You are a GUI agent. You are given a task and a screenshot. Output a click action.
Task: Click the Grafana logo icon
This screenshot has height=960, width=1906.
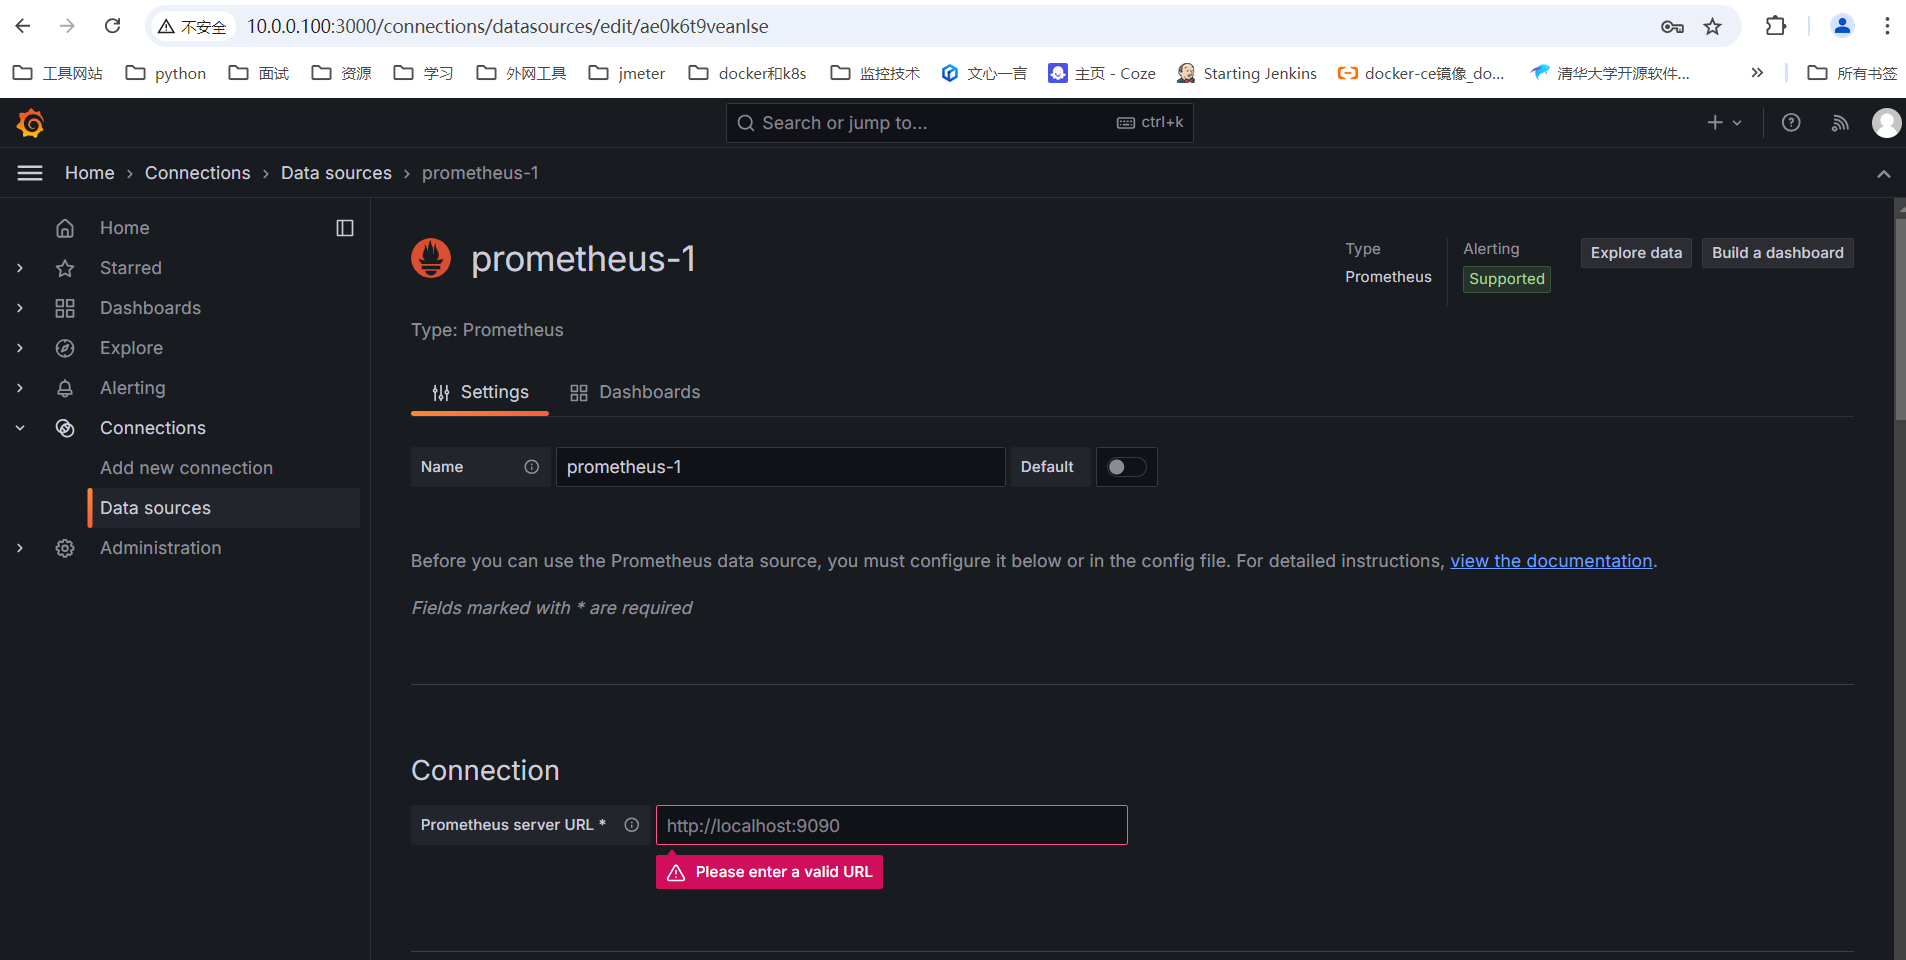[31, 123]
